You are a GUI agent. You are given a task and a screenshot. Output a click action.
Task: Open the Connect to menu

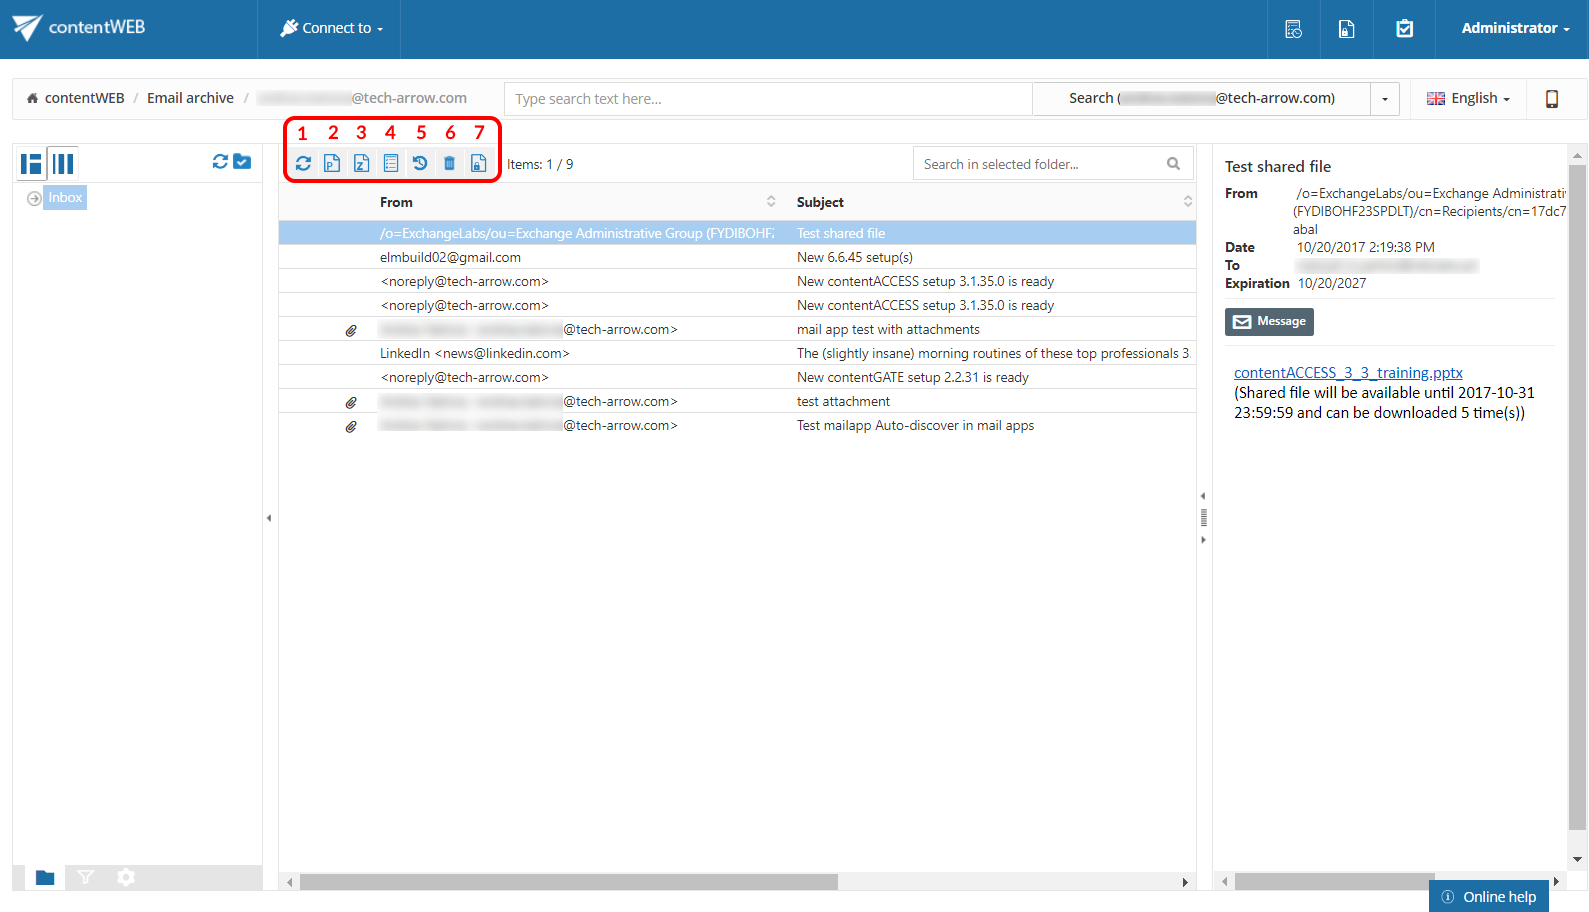(x=332, y=28)
